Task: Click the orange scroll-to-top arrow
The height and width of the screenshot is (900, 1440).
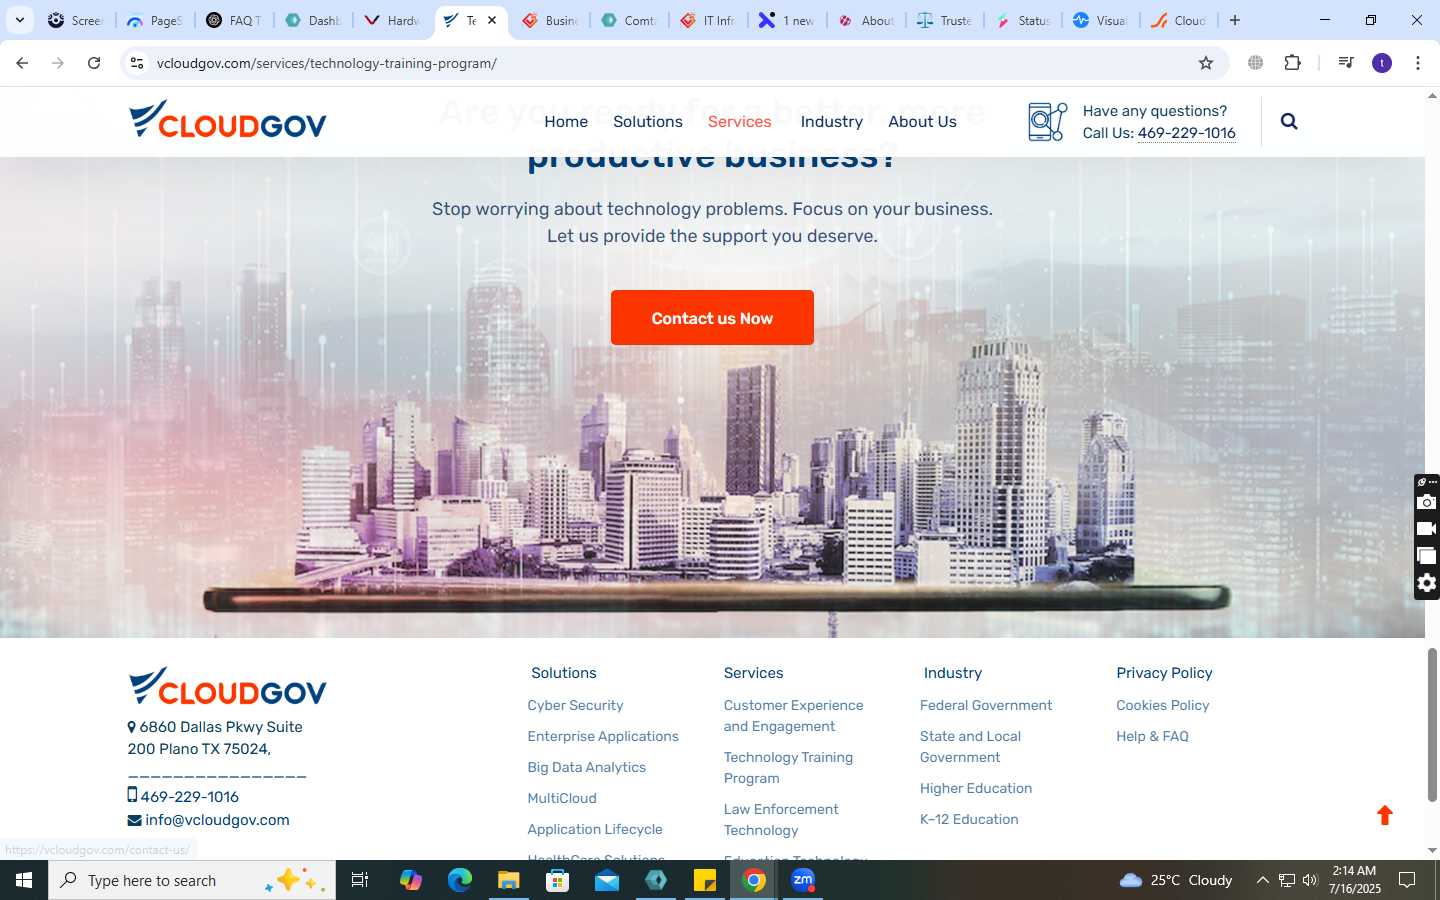Action: pos(1385,815)
